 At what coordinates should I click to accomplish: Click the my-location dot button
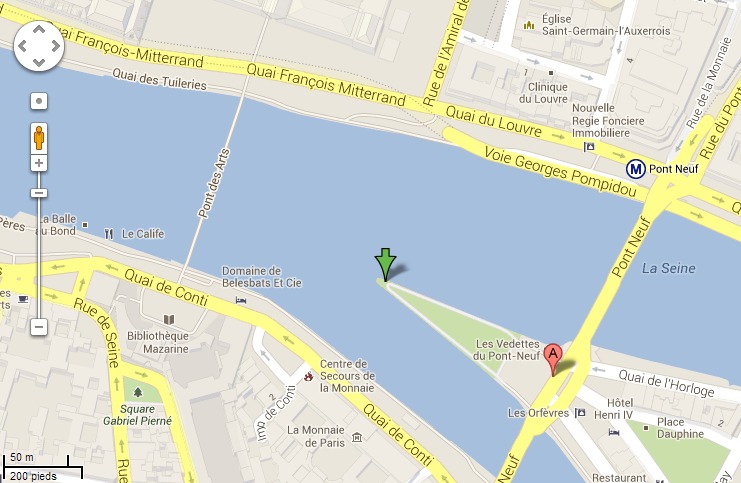coord(39,101)
